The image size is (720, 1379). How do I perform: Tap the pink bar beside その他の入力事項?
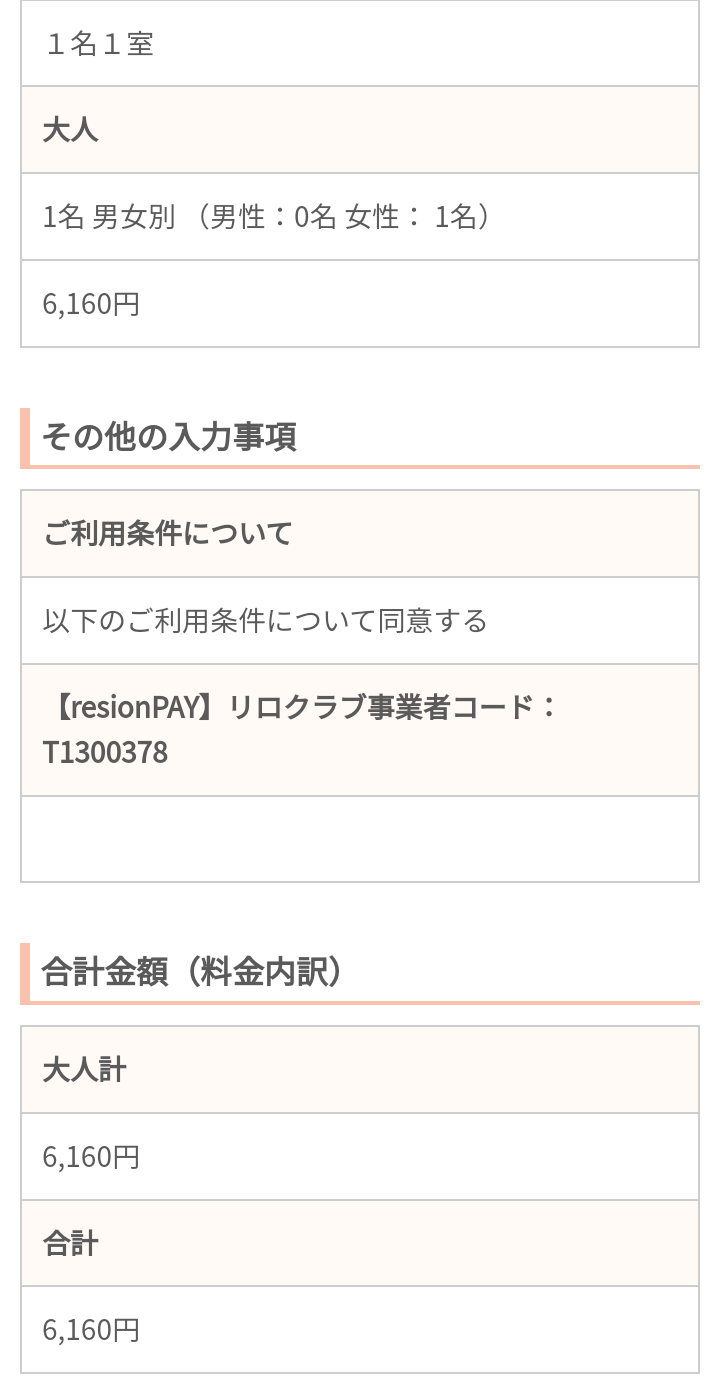click(25, 437)
